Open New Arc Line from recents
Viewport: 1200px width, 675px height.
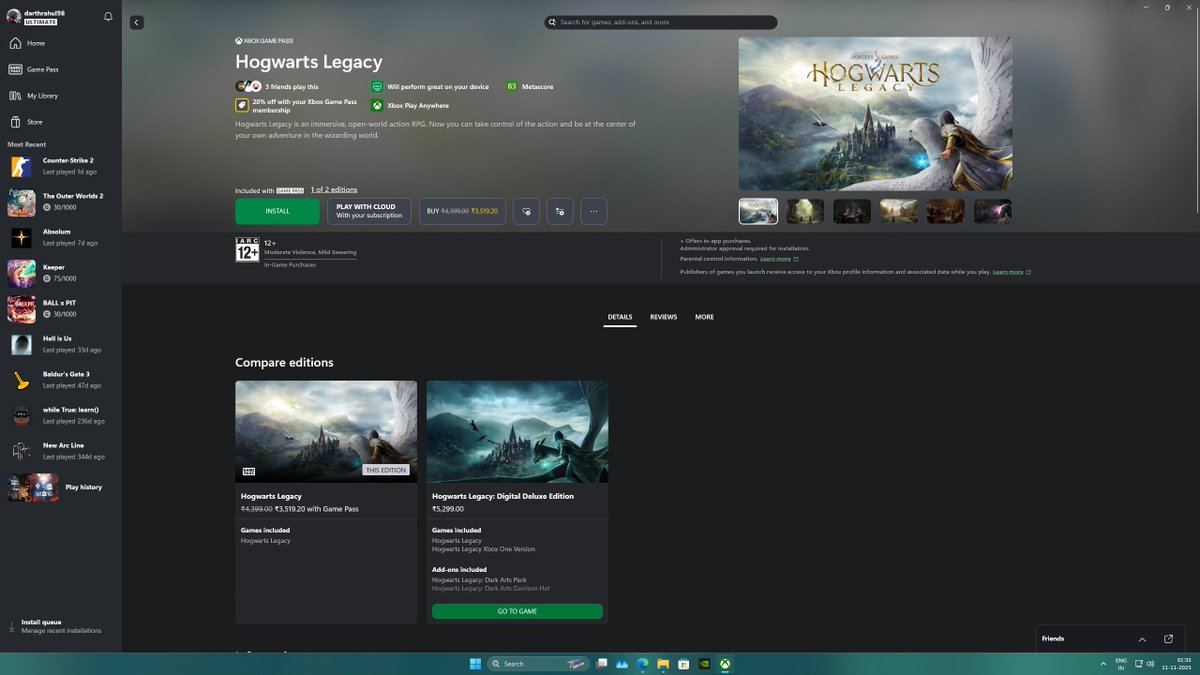(61, 451)
